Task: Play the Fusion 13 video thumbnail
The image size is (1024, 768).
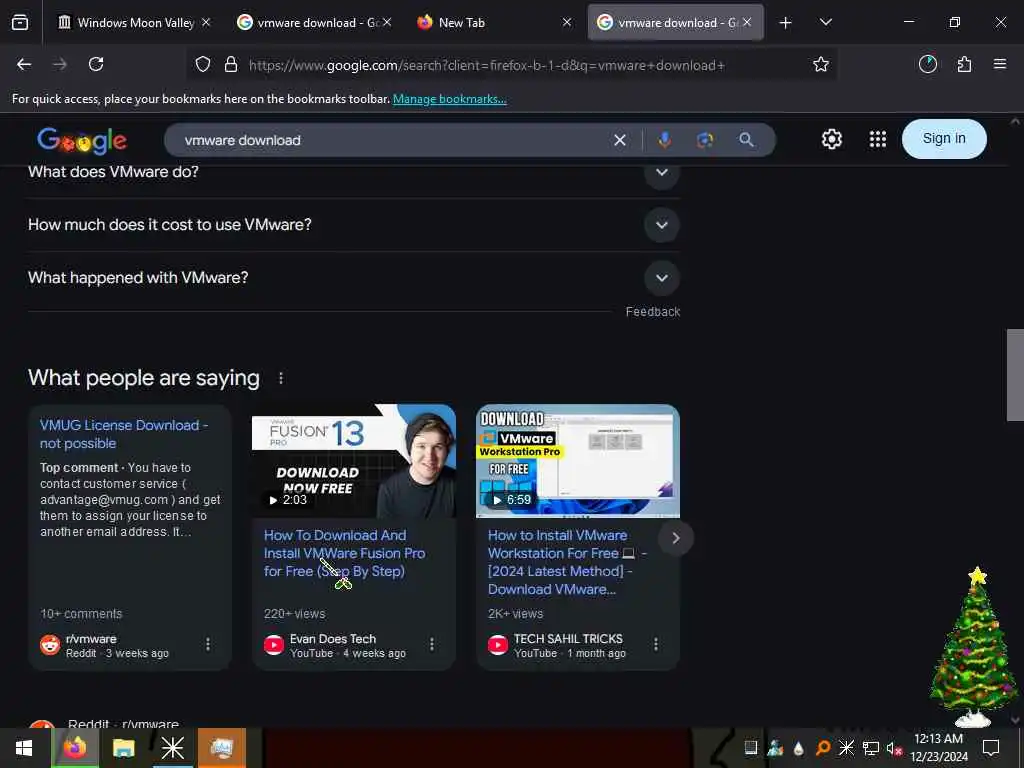Action: click(353, 461)
